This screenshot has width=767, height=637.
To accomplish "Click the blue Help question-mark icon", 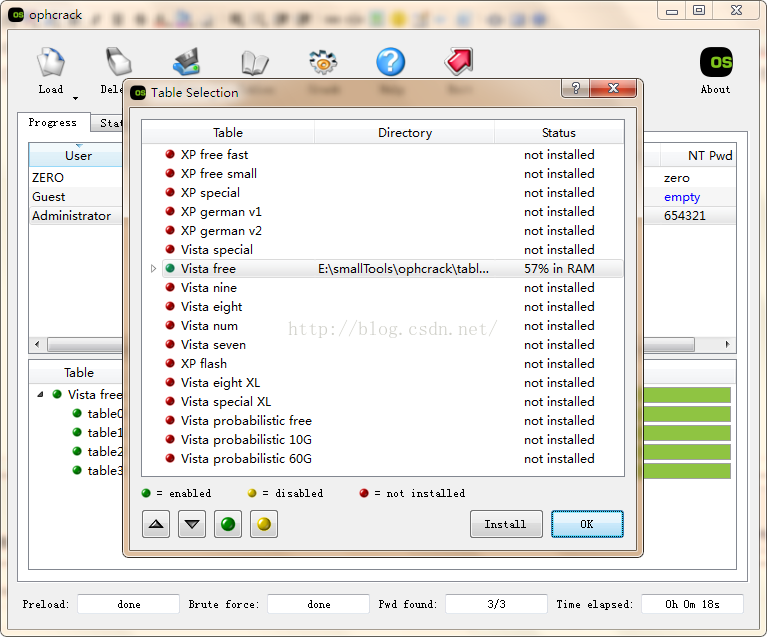I will click(390, 62).
